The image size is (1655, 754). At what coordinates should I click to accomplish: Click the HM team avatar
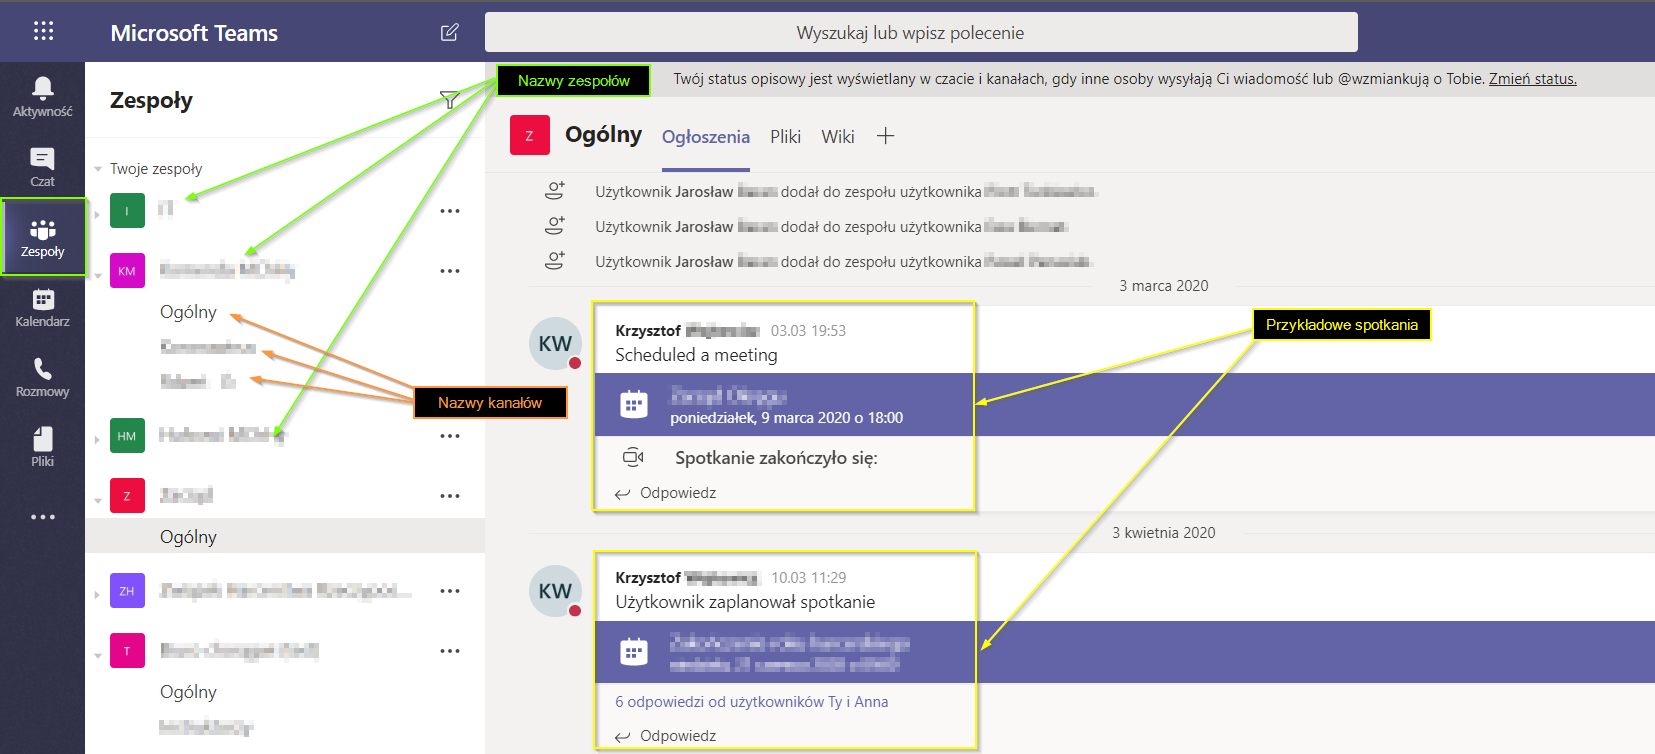127,436
